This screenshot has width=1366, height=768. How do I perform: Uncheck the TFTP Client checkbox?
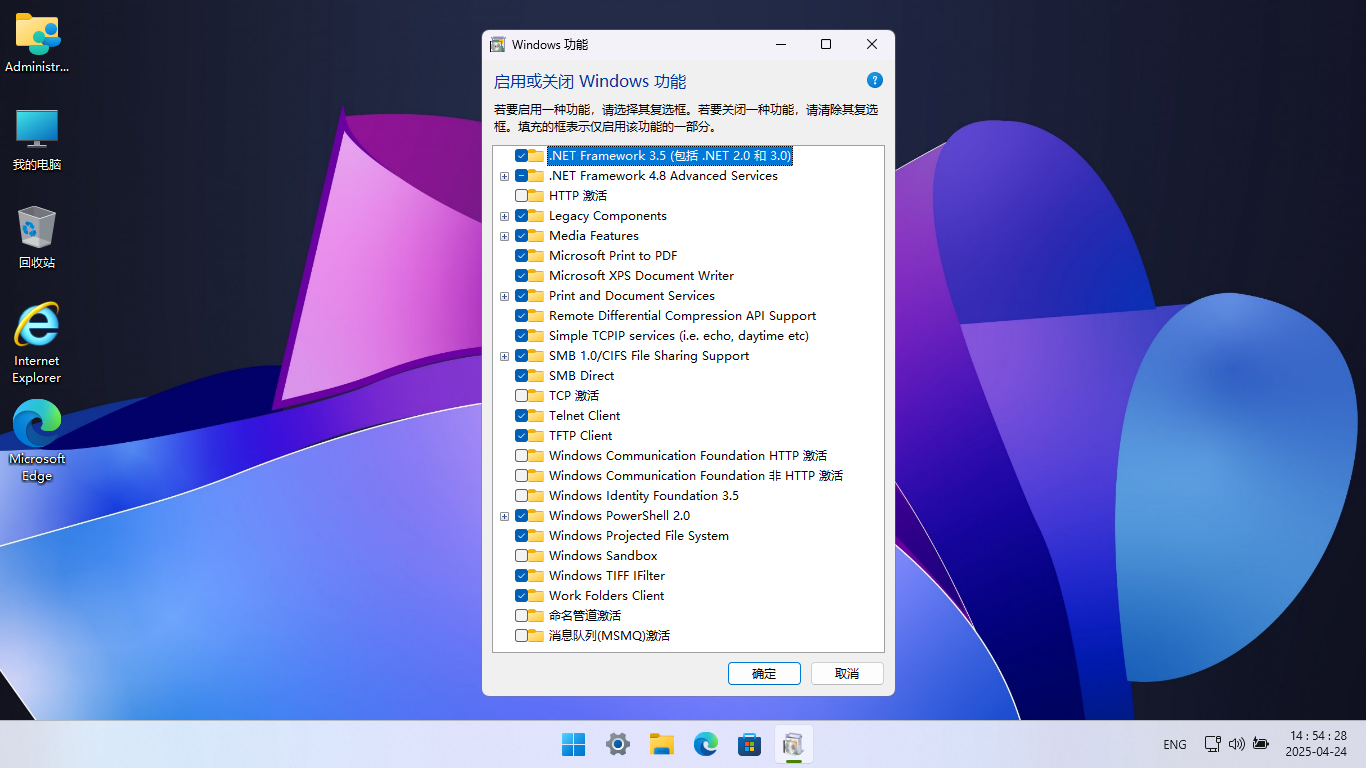click(521, 436)
